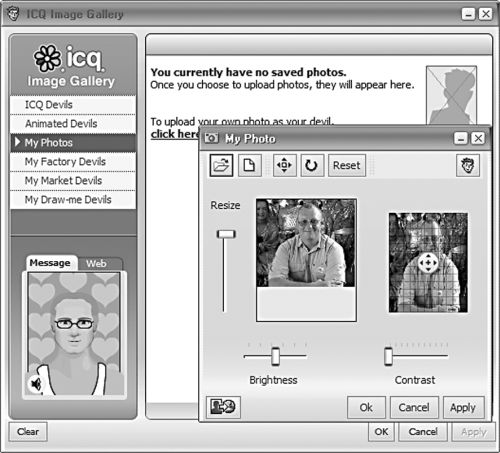Click OK in ICQ Image Gallery window
Viewport: 500px width, 453px height.
click(x=381, y=432)
